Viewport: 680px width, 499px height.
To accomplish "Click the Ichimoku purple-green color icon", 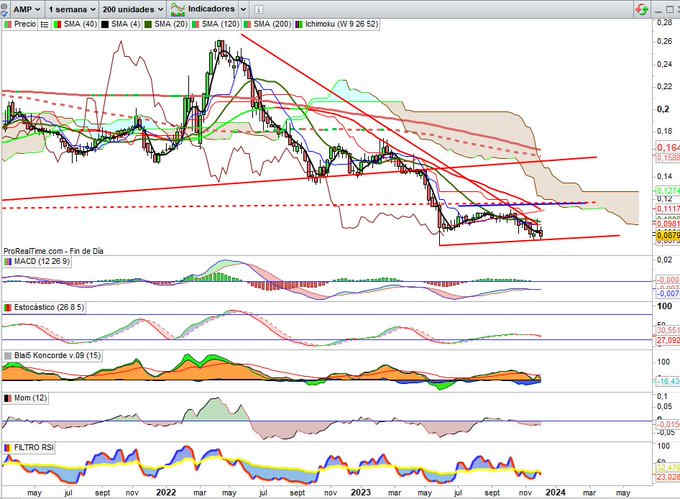I will 299,25.
